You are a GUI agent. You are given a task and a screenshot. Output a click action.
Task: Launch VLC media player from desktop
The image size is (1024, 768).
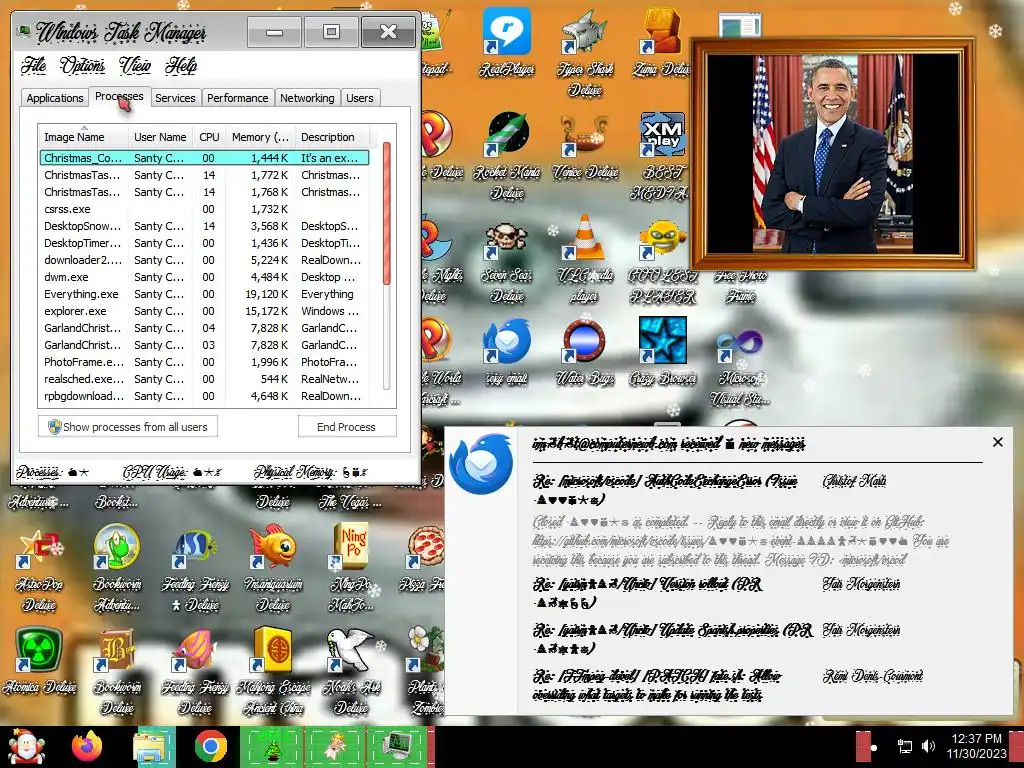click(585, 259)
